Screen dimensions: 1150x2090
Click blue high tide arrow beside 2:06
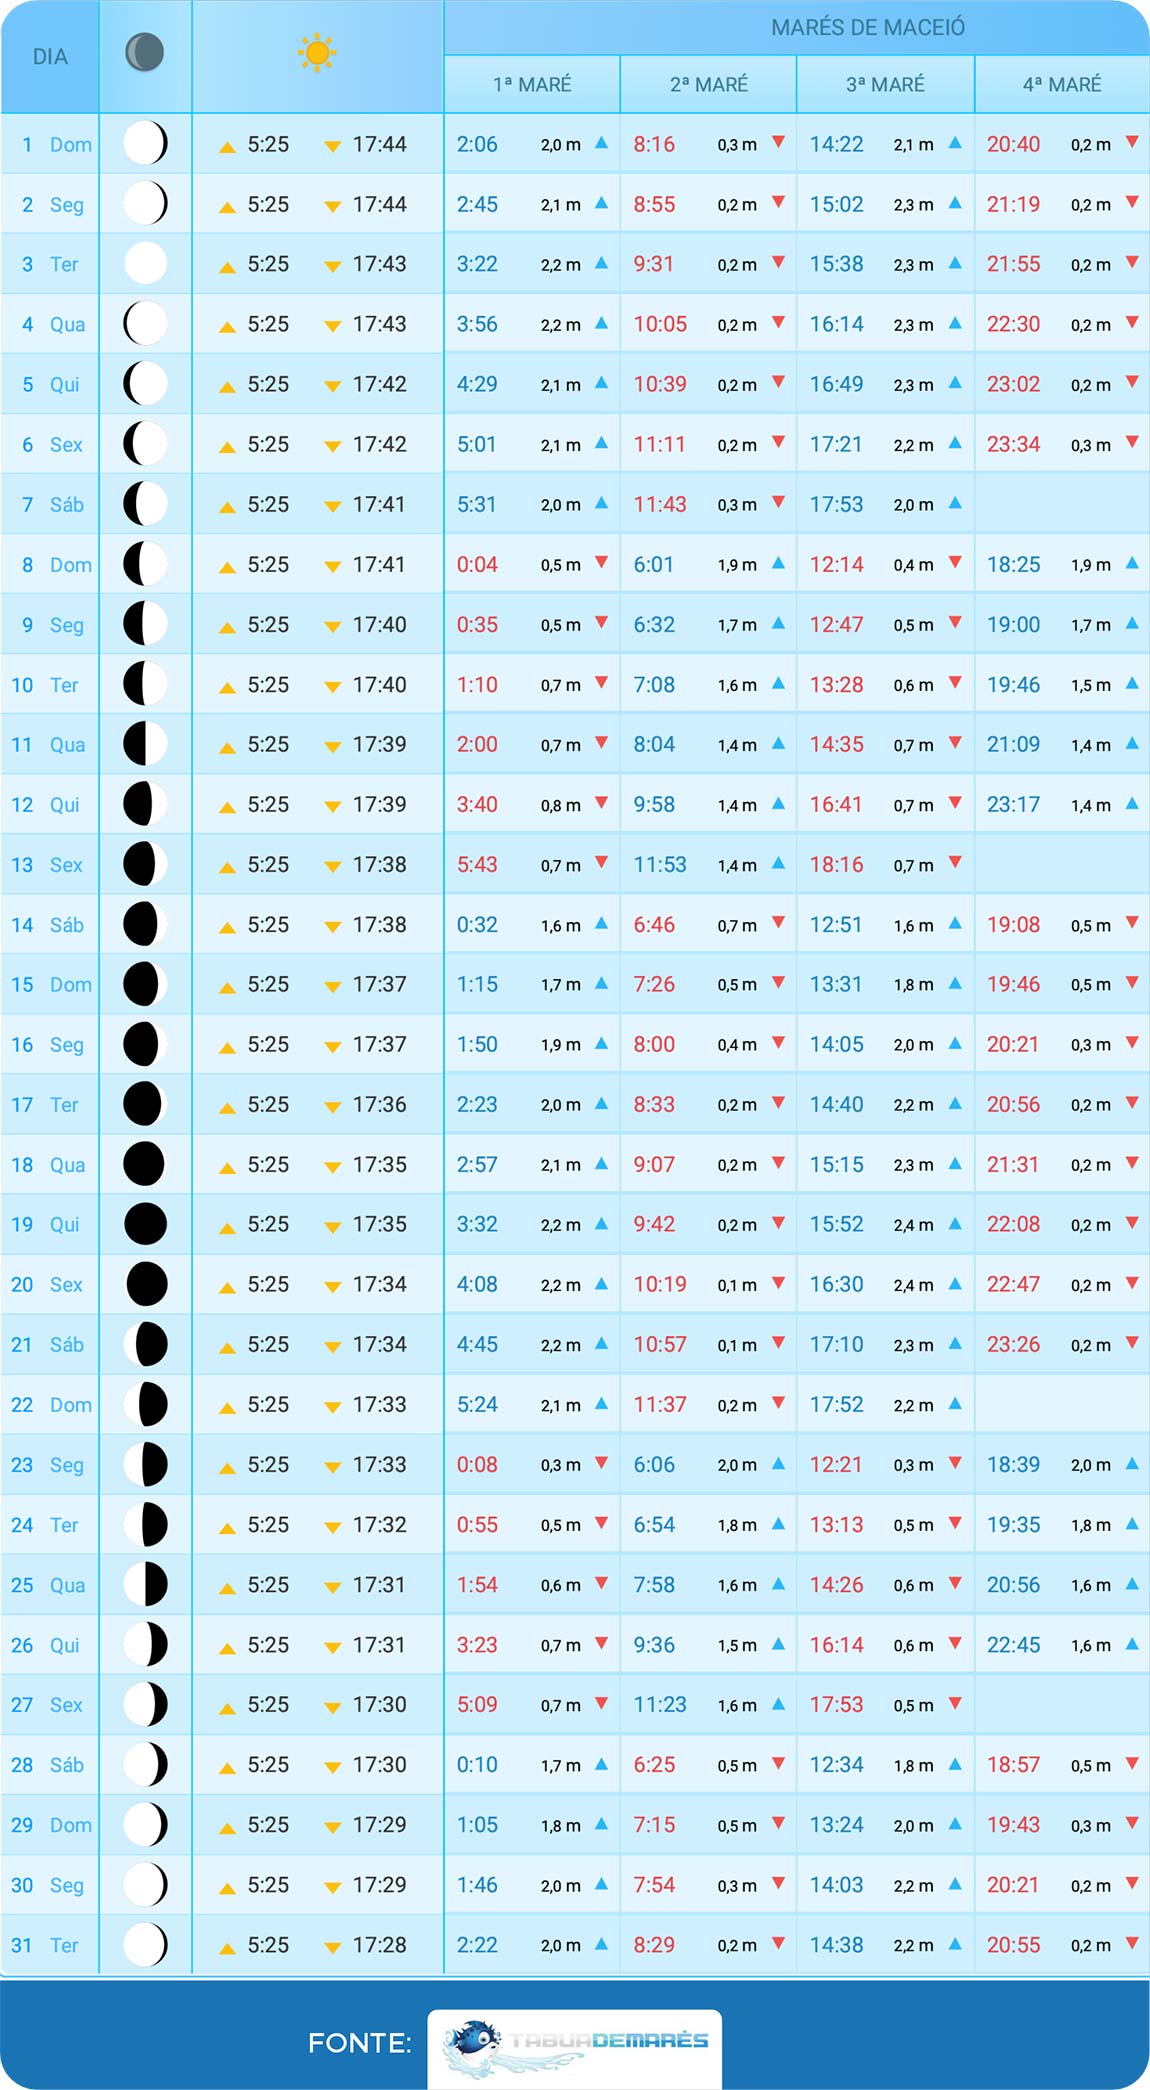click(x=601, y=143)
